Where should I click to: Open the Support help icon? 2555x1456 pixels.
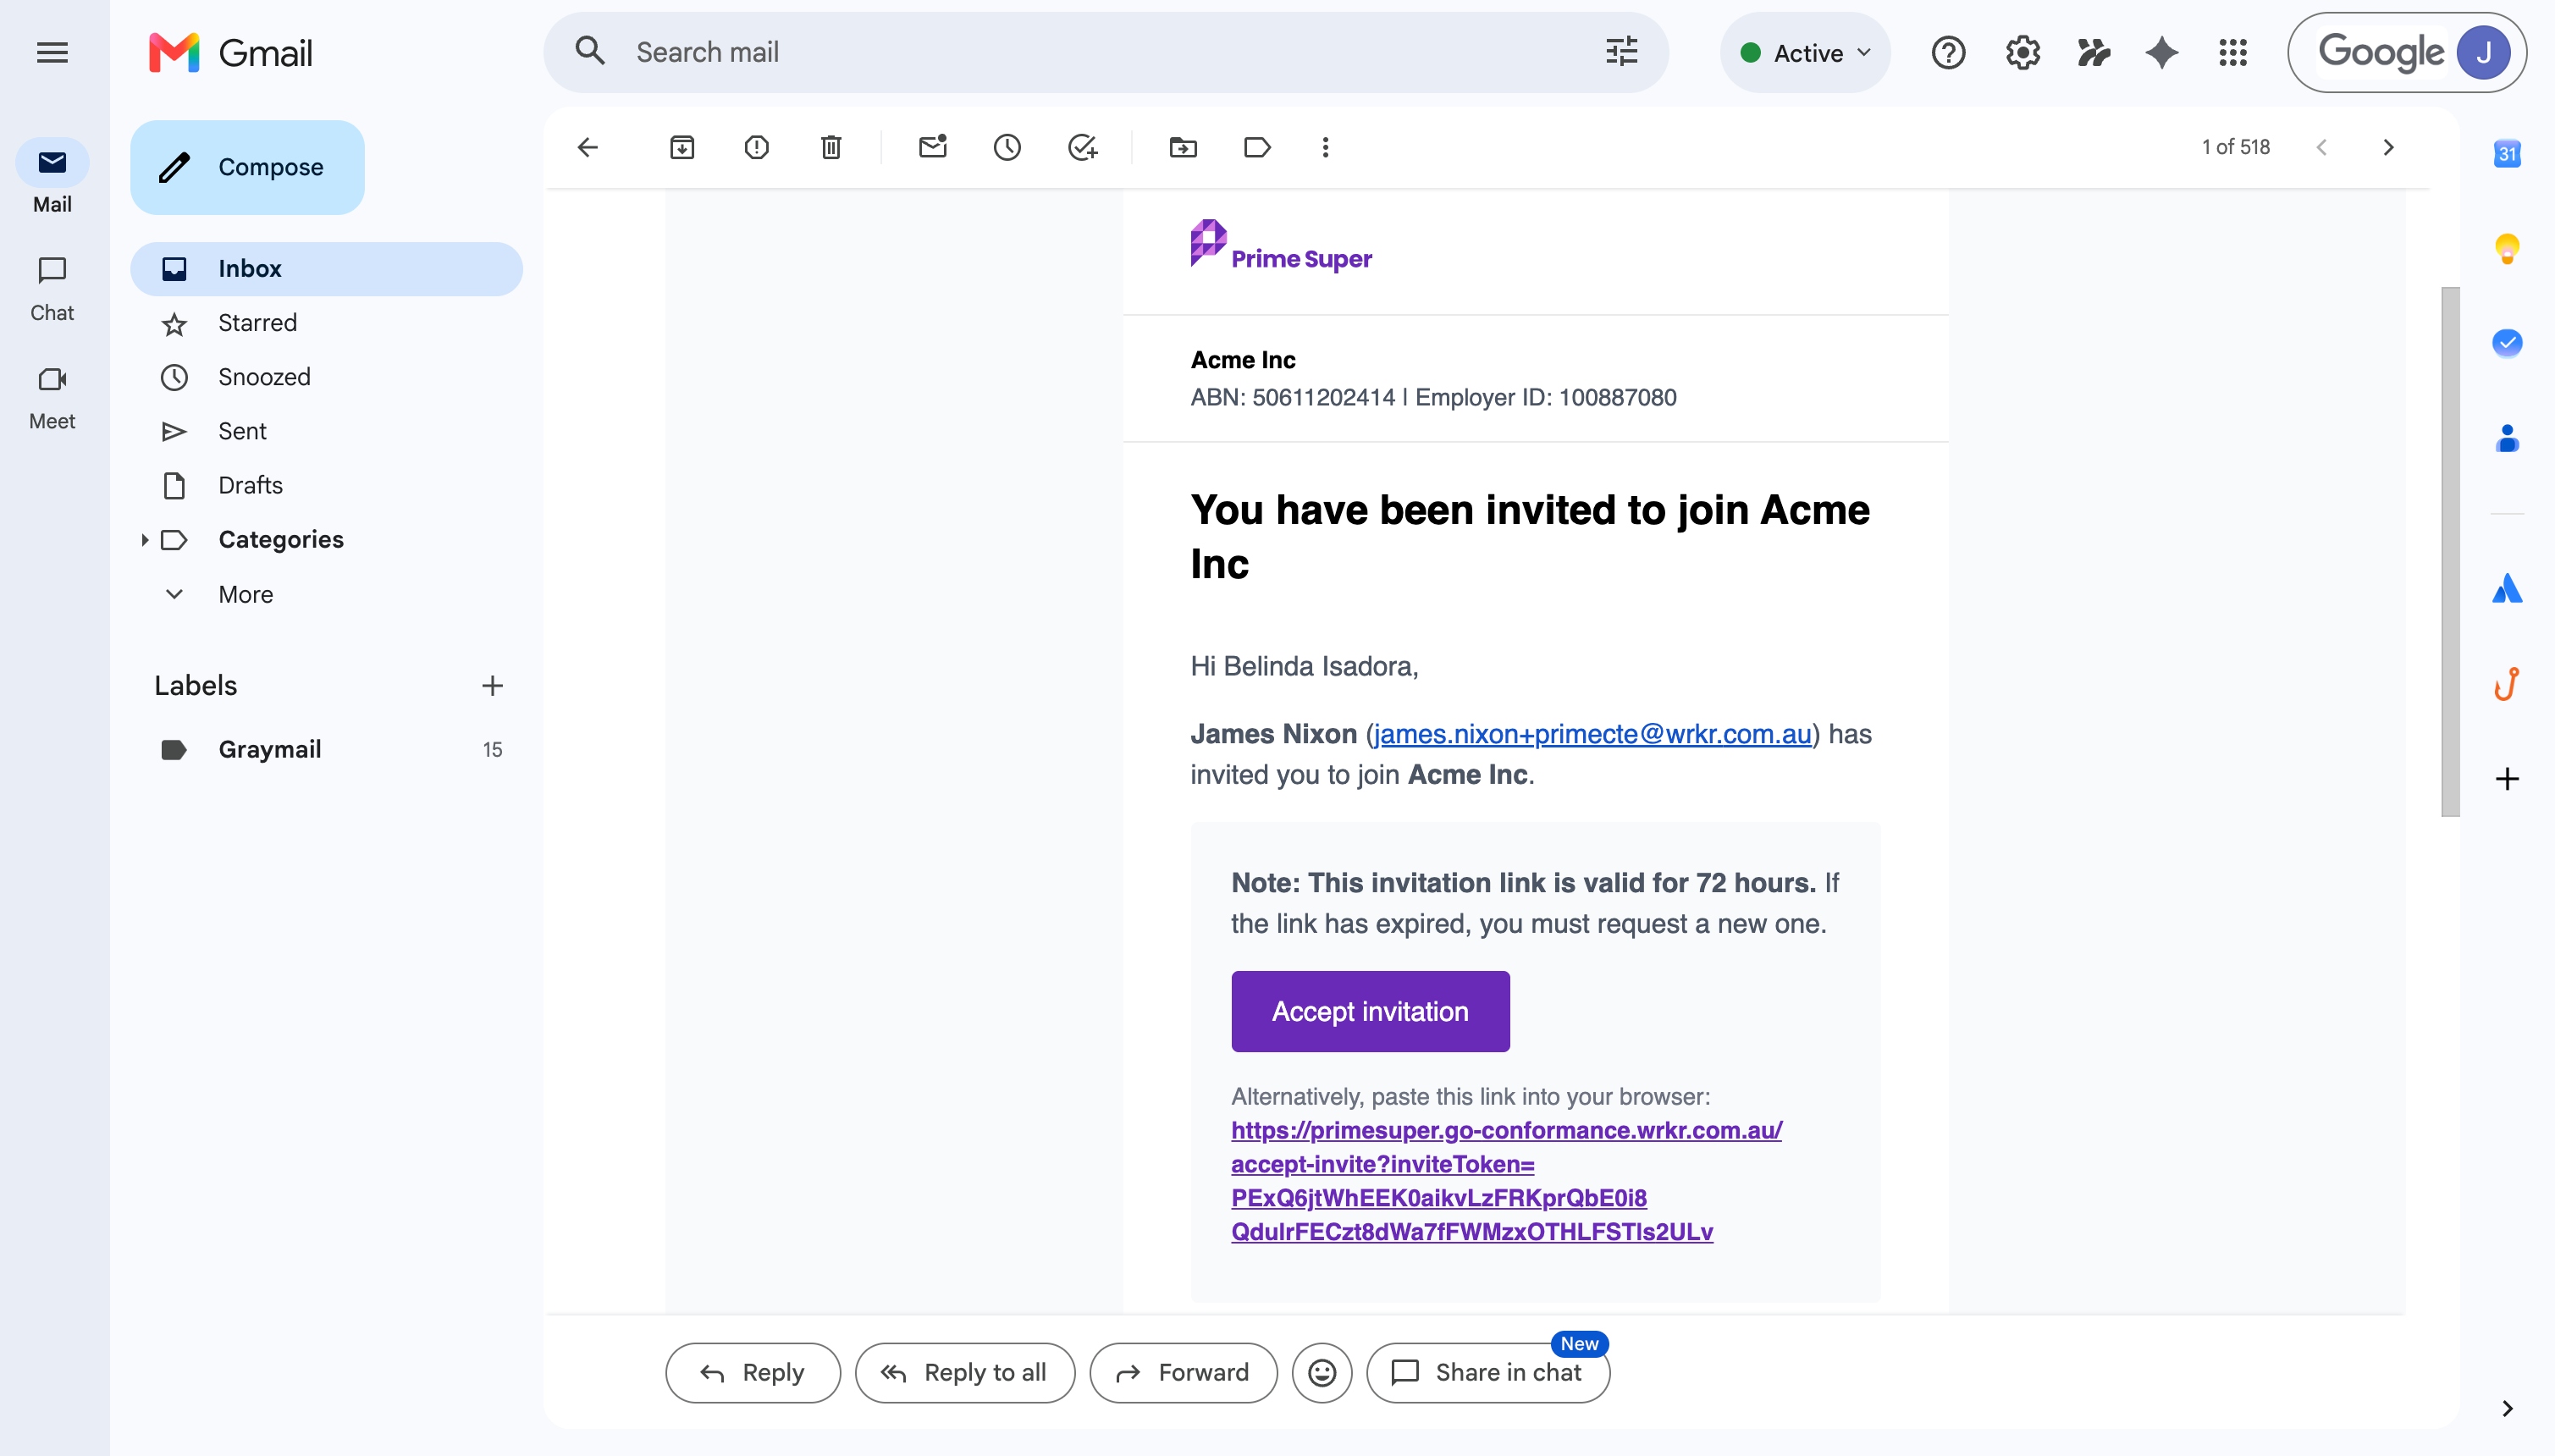(x=1948, y=53)
